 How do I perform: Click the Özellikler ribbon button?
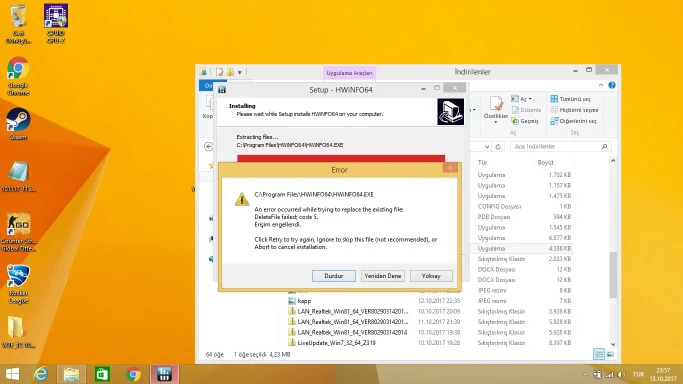point(496,109)
